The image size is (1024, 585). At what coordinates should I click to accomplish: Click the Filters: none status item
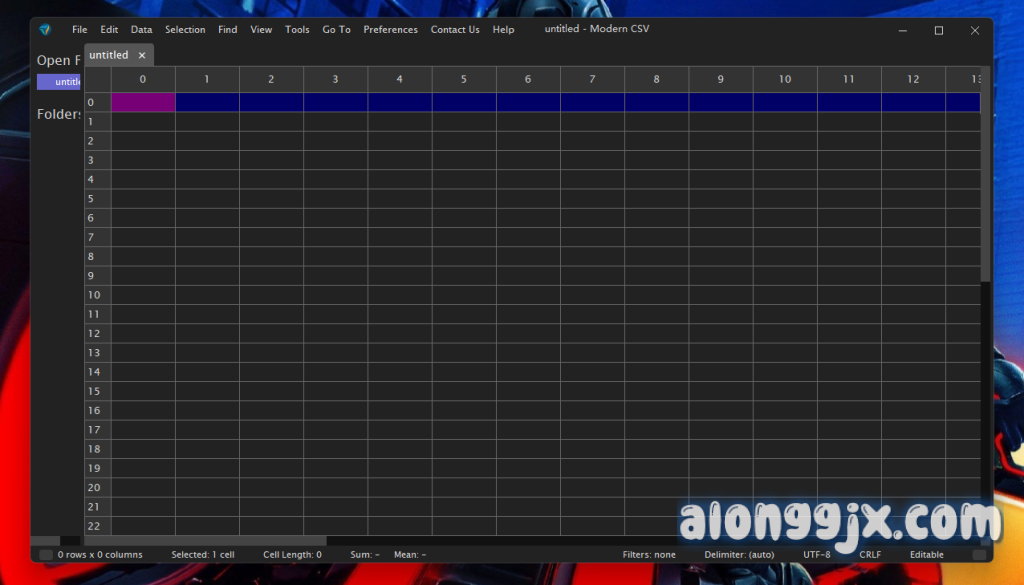click(x=649, y=555)
